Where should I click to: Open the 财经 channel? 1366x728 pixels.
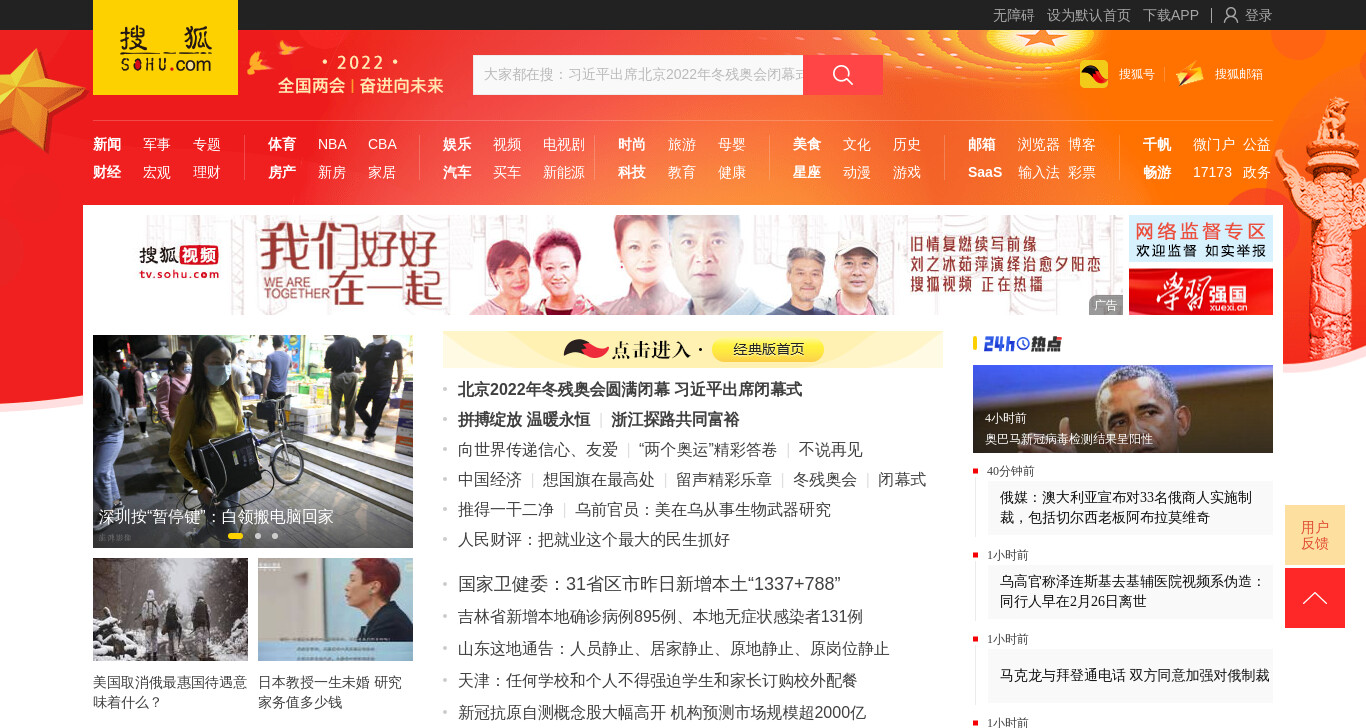click(107, 172)
